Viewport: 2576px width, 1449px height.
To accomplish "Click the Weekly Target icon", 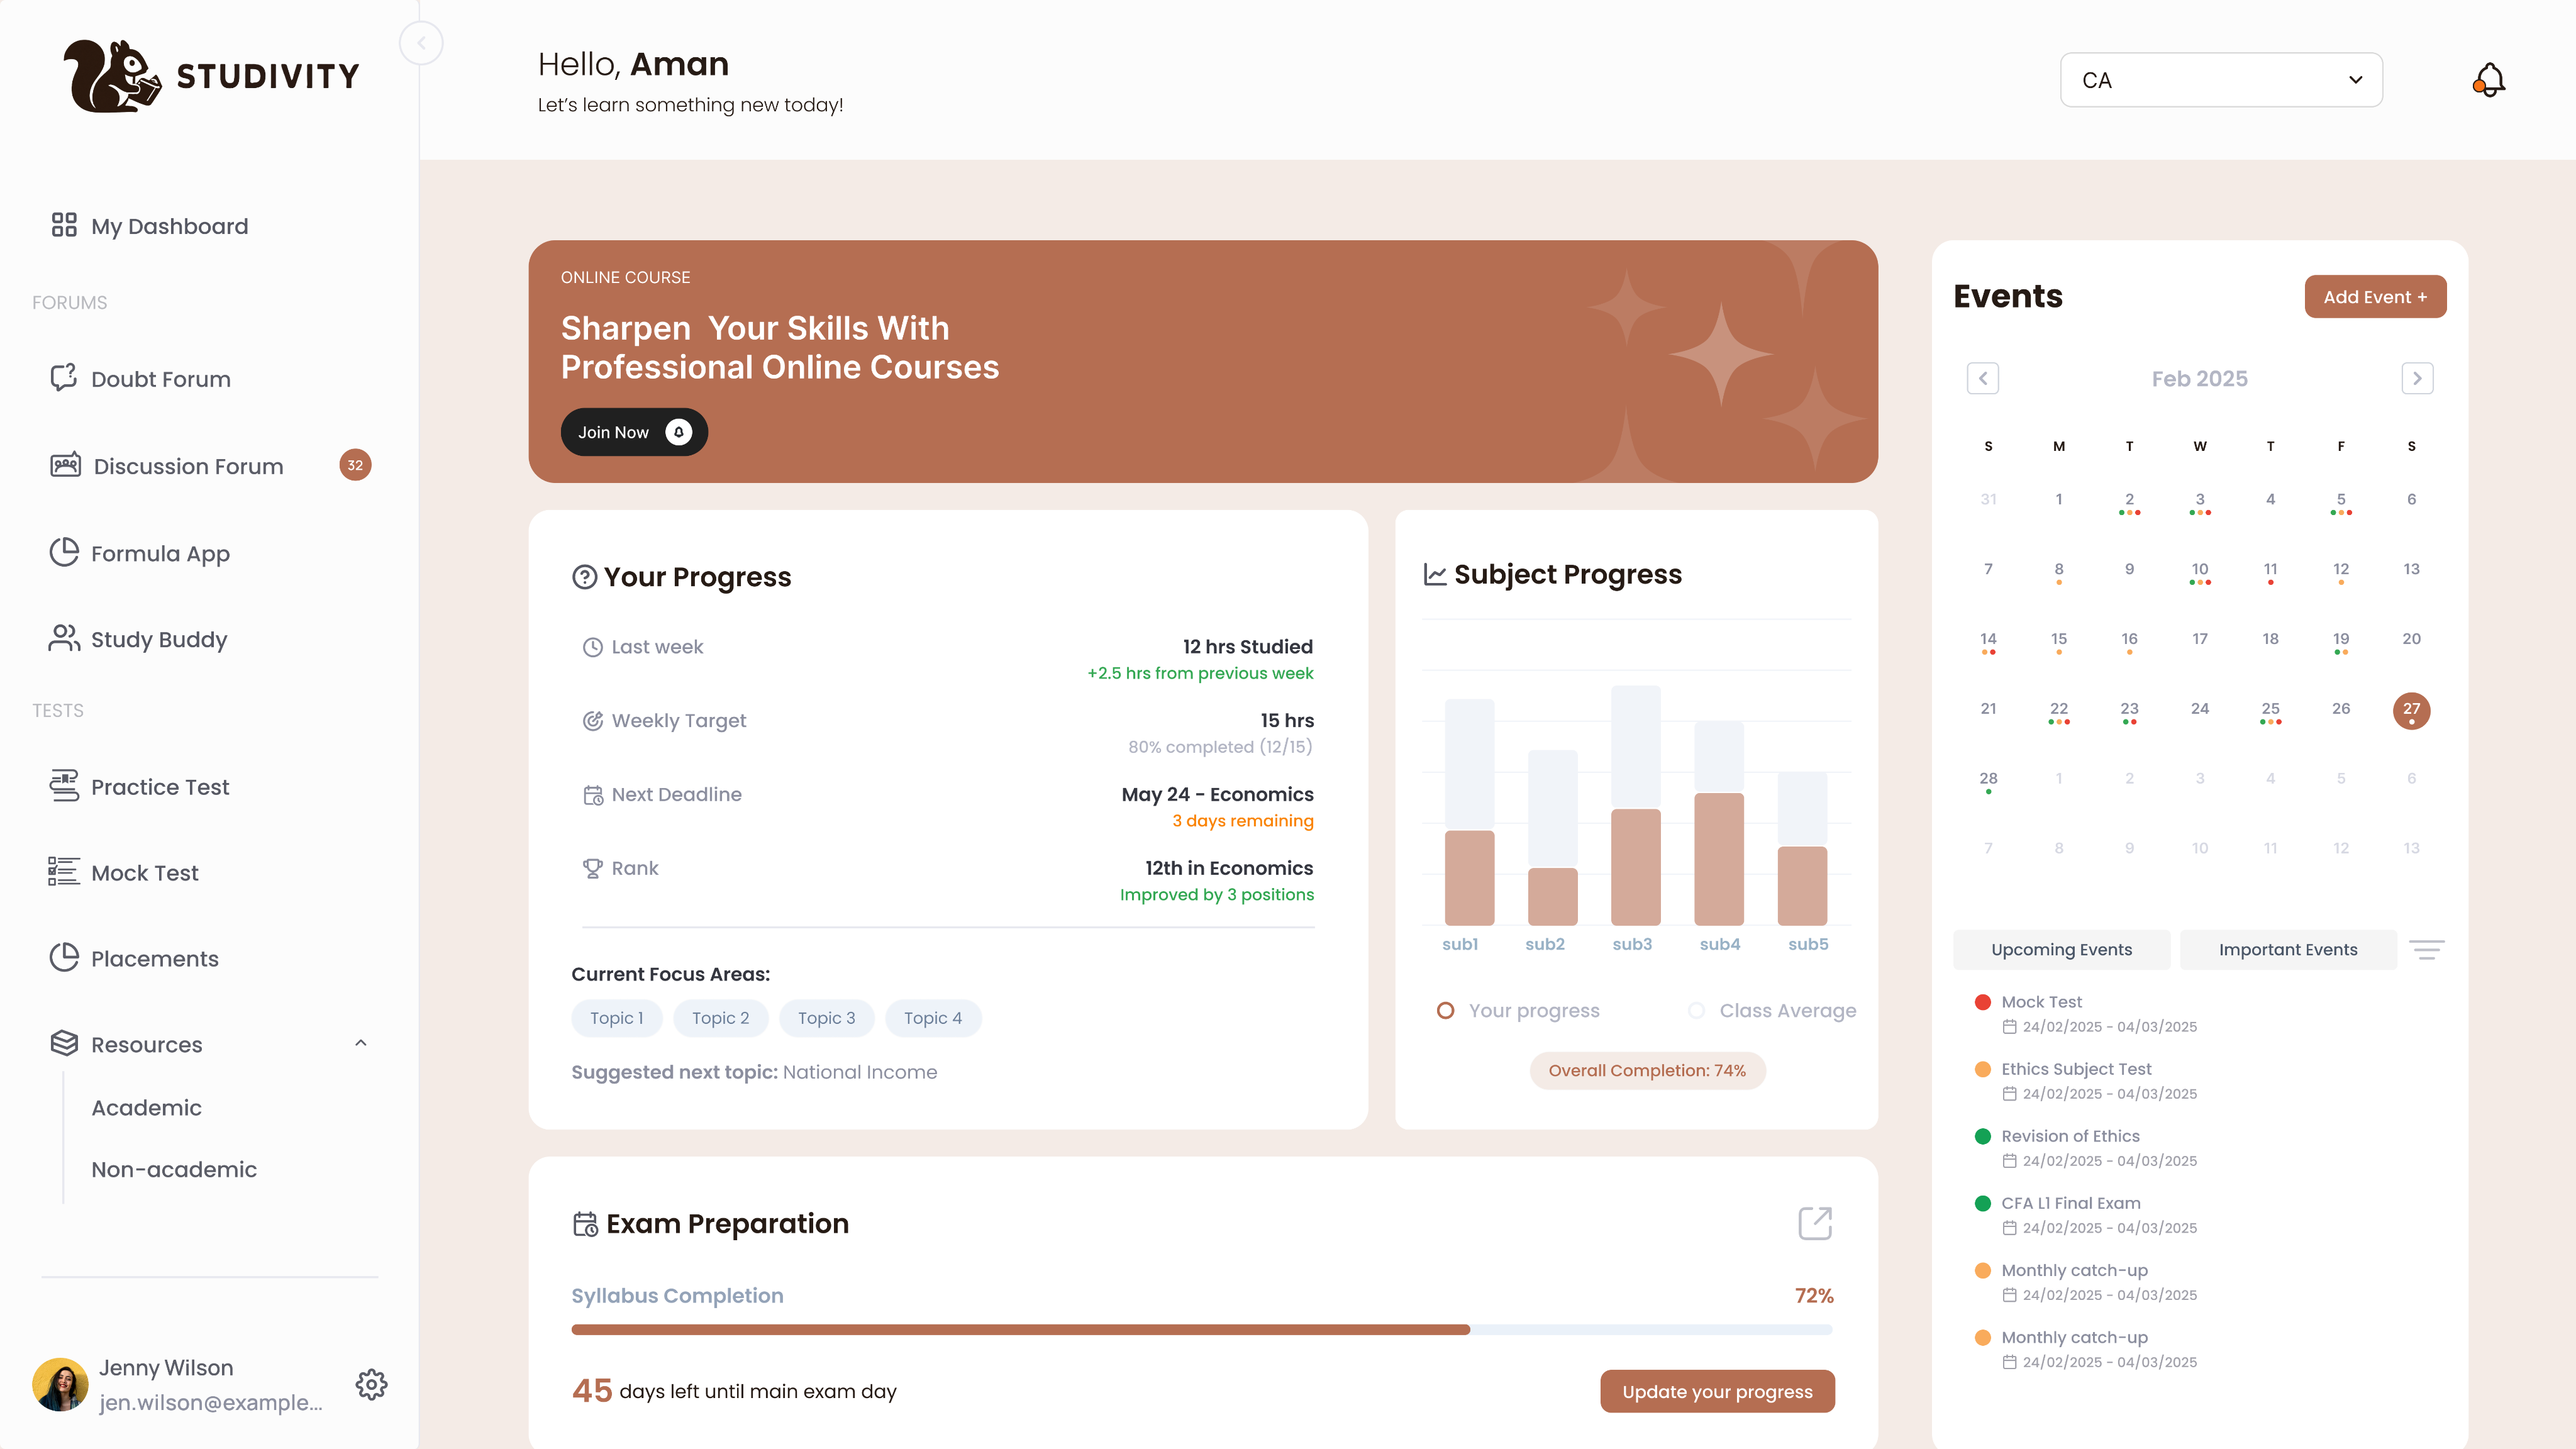I will coord(593,721).
